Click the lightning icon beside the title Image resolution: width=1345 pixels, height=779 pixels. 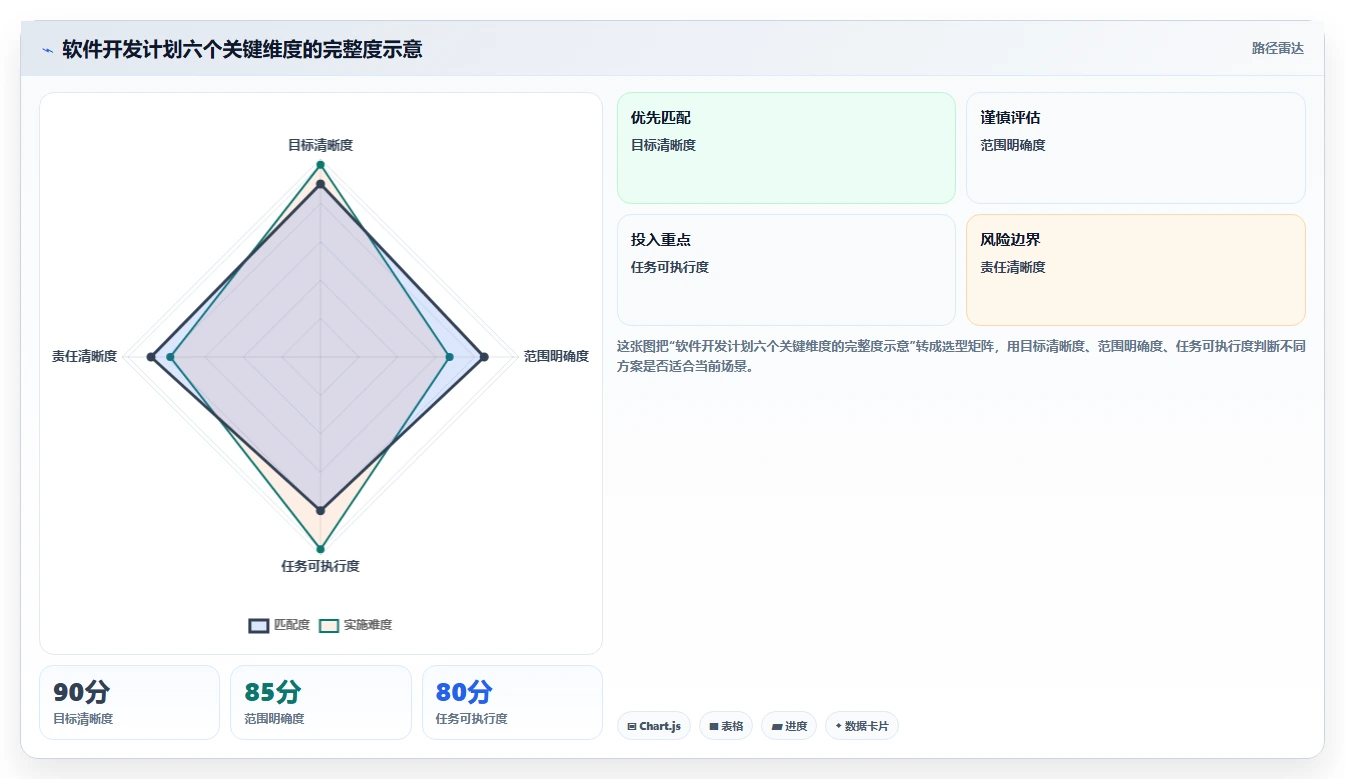click(48, 50)
